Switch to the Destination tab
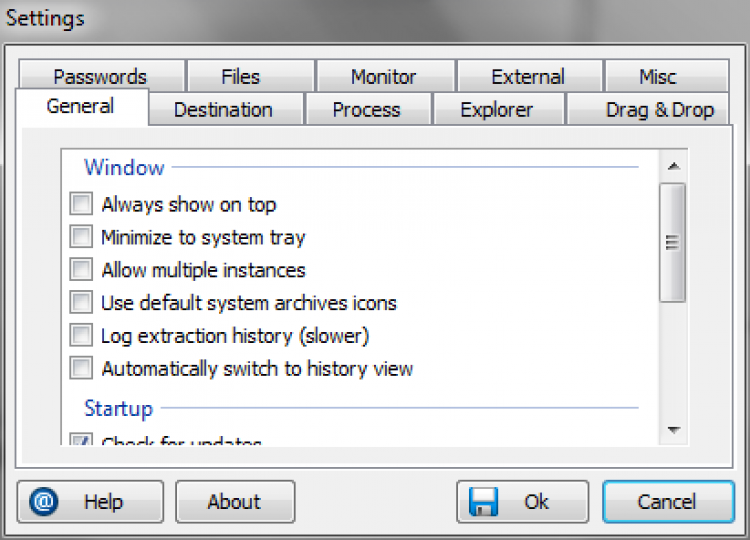This screenshot has width=750, height=540. point(223,110)
